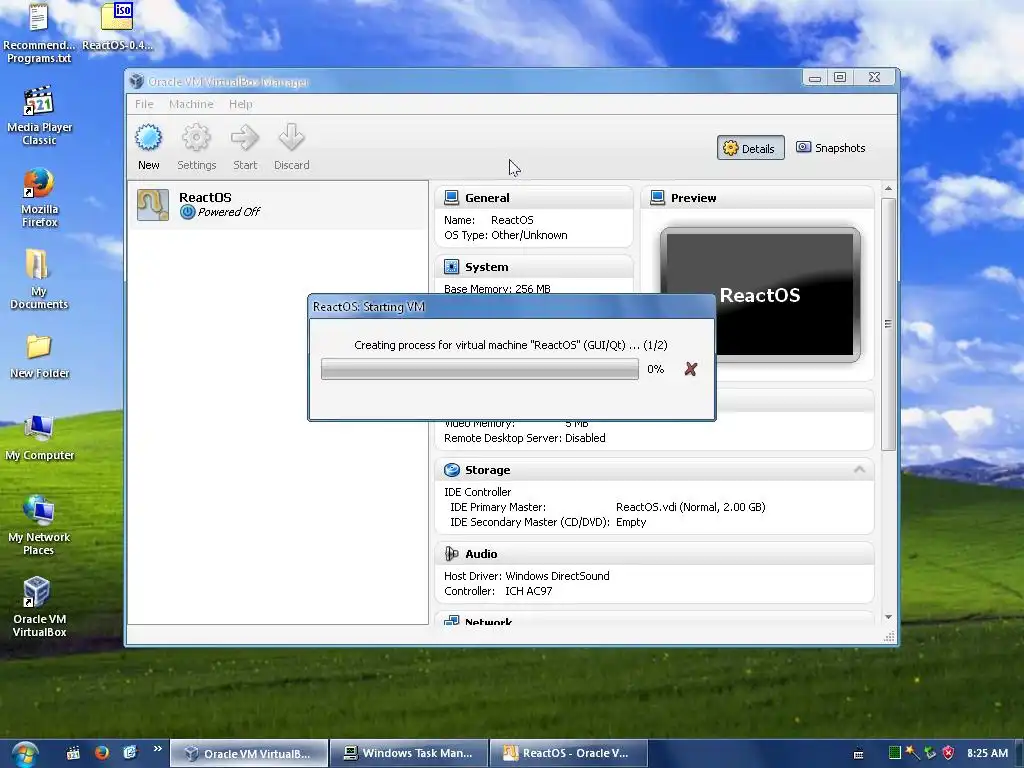This screenshot has height=768, width=1024.
Task: Select the My Documents desktop icon
Action: [39, 280]
